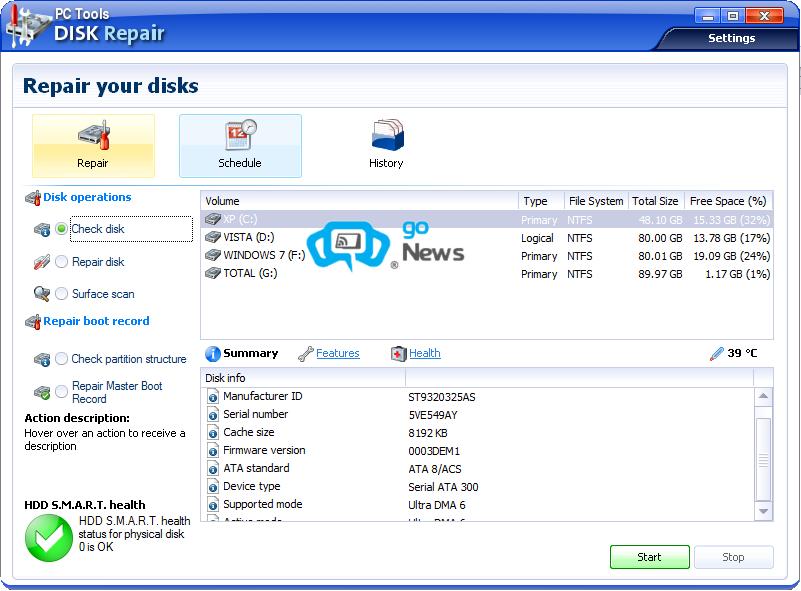Image resolution: width=801 pixels, height=591 pixels.
Task: Sort by the Free Space (%) column header
Action: coord(728,201)
